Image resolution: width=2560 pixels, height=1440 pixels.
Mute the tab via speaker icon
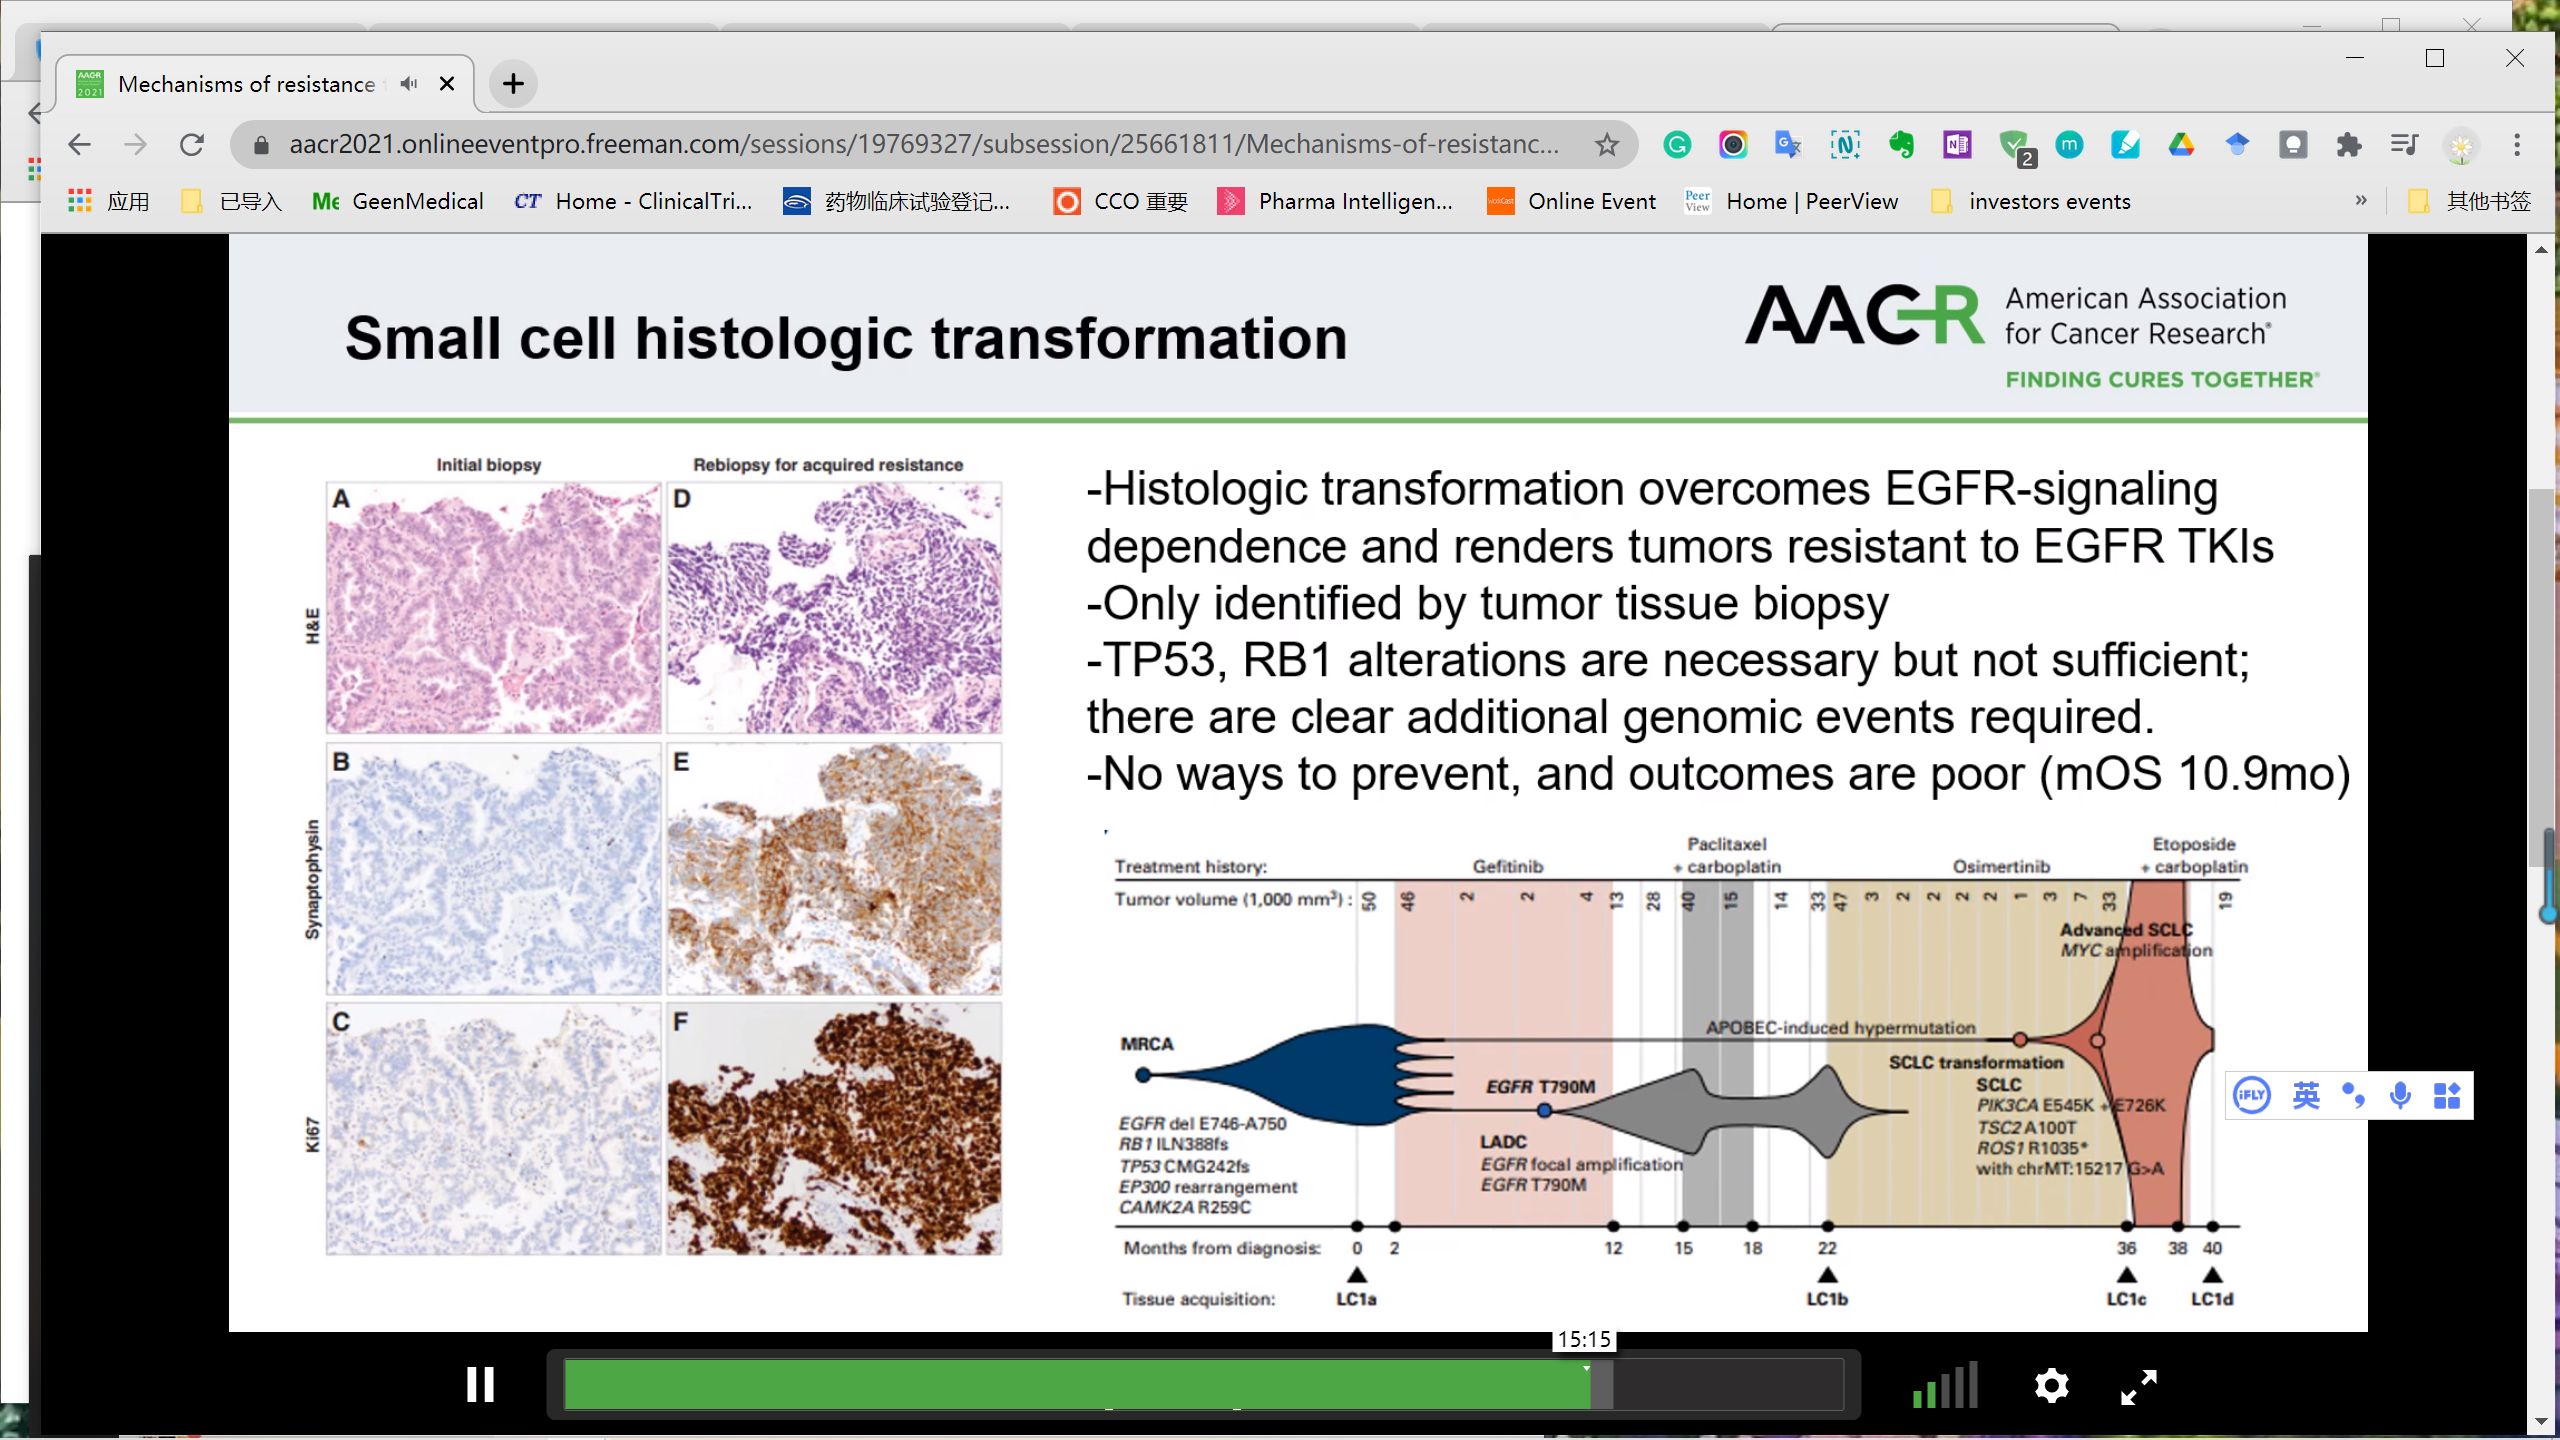point(408,84)
